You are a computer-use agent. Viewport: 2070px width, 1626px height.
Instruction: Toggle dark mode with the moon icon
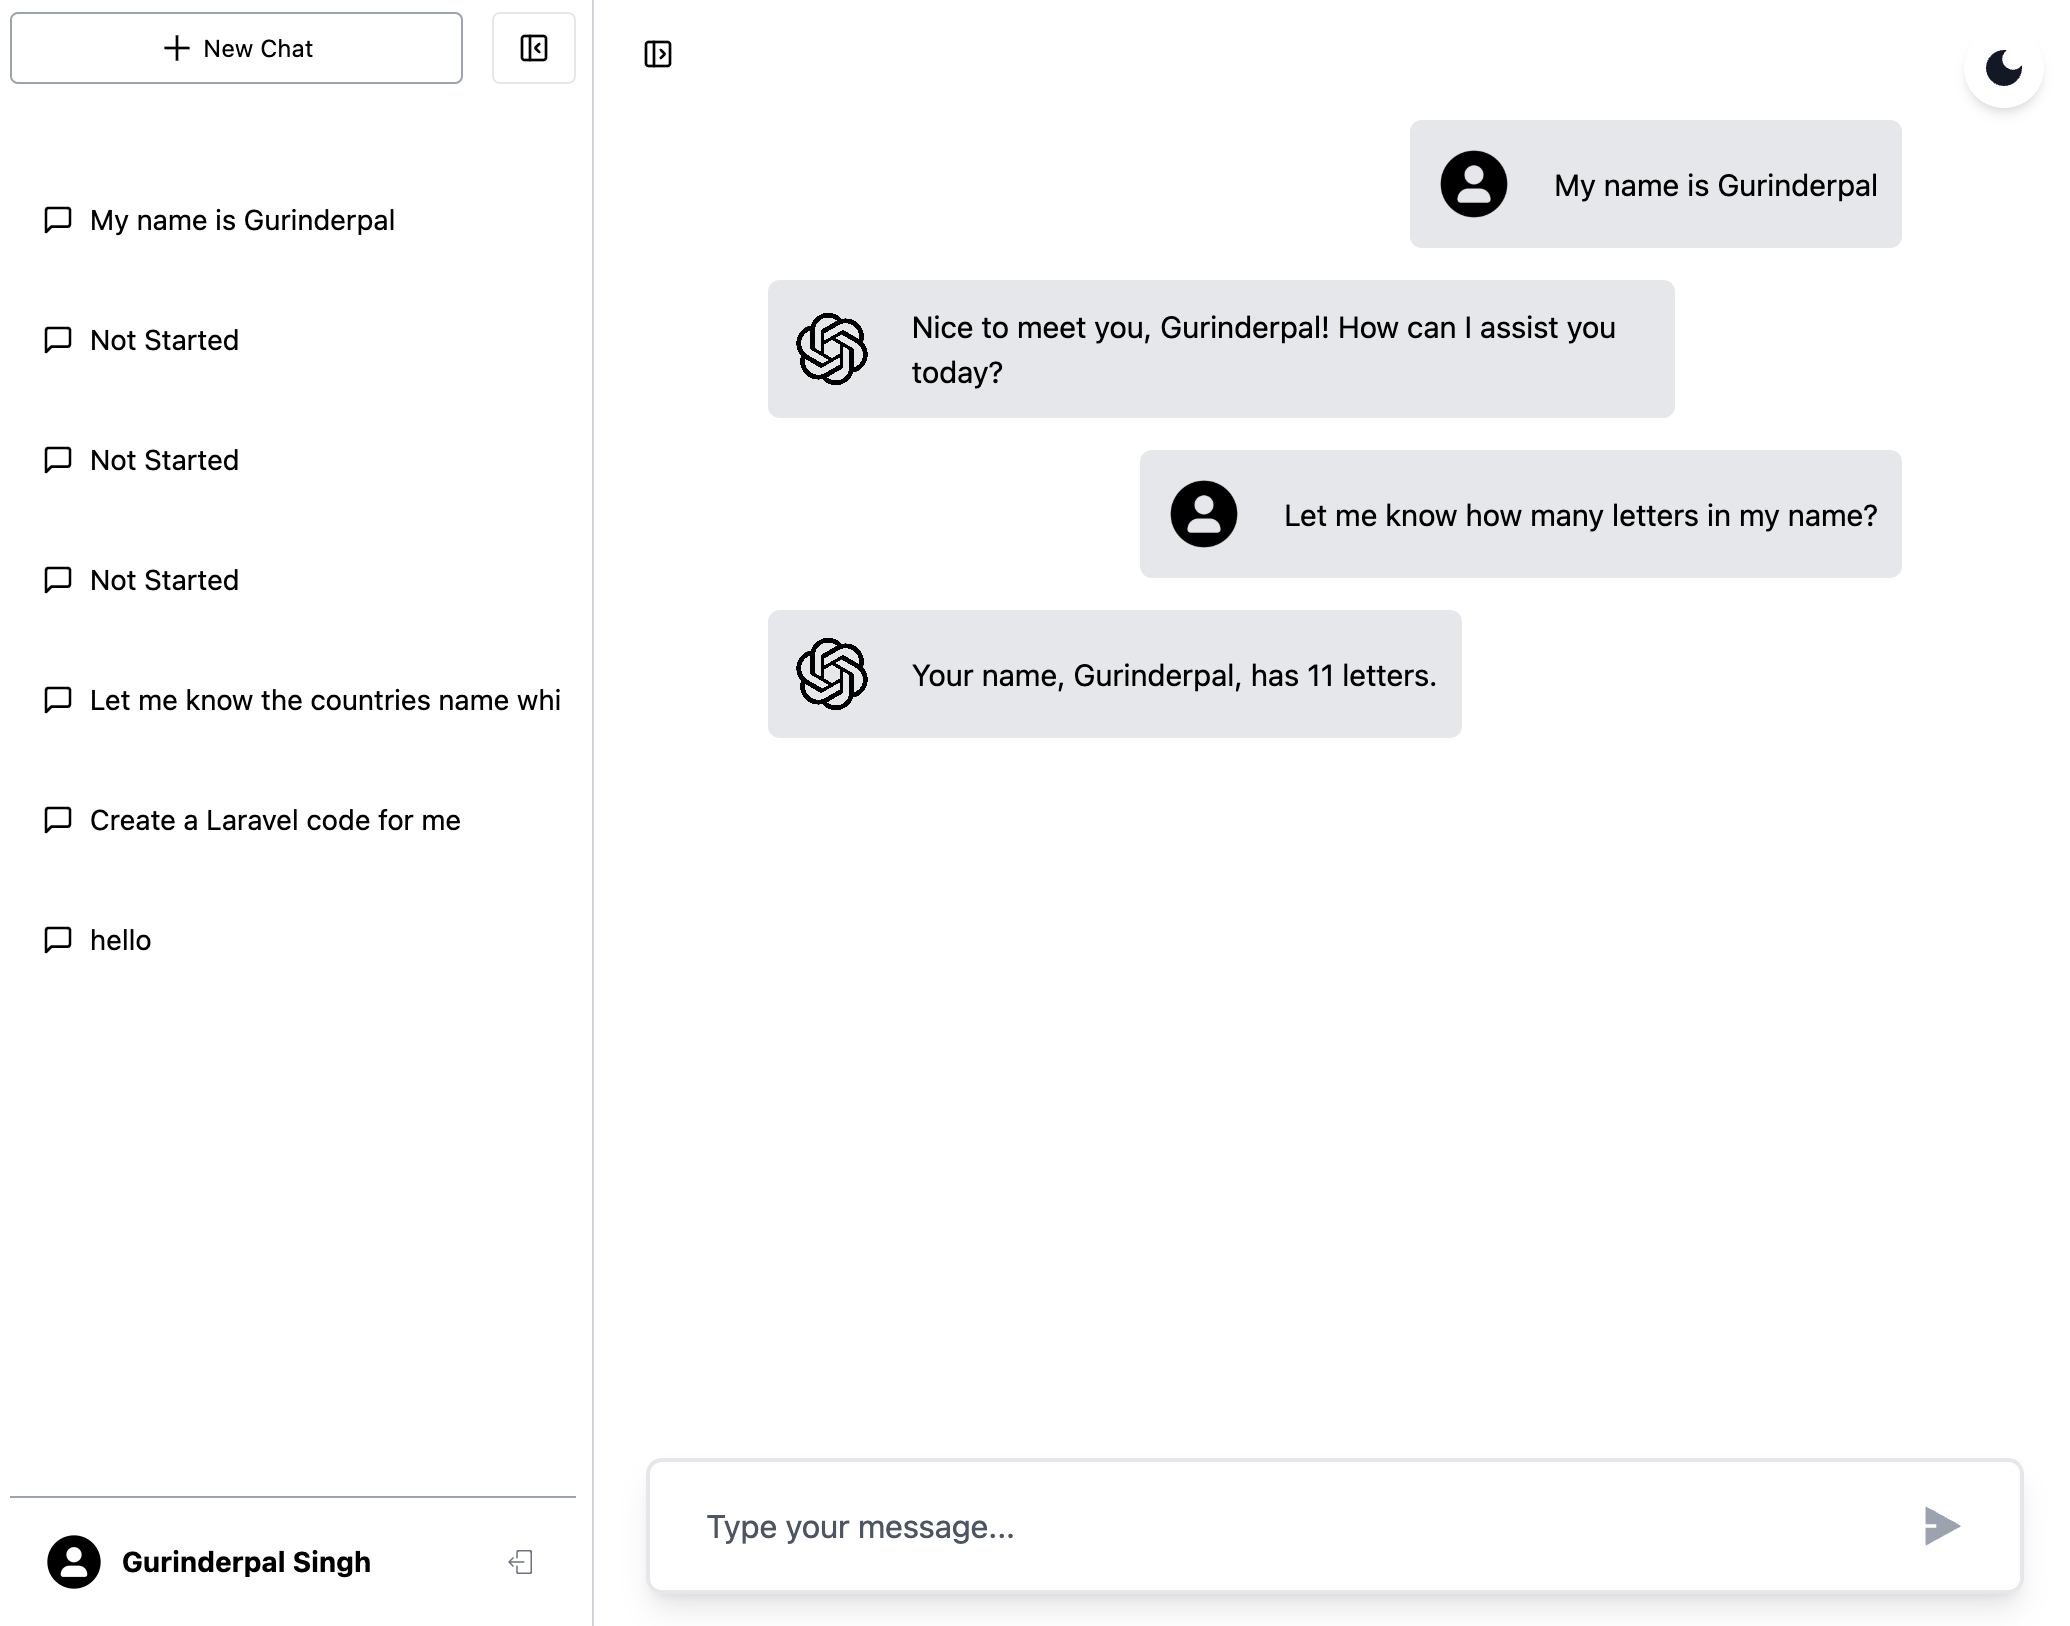pyautogui.click(x=2003, y=68)
